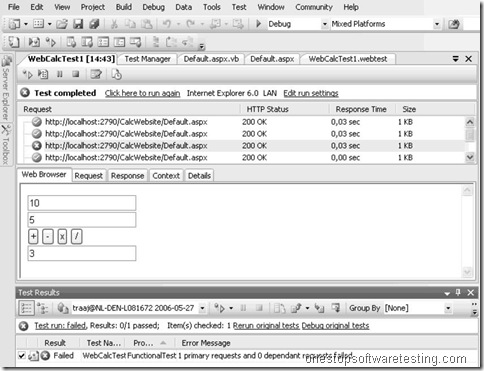484x371 pixels.
Task: Click the Add New Item icon
Action: click(39, 24)
